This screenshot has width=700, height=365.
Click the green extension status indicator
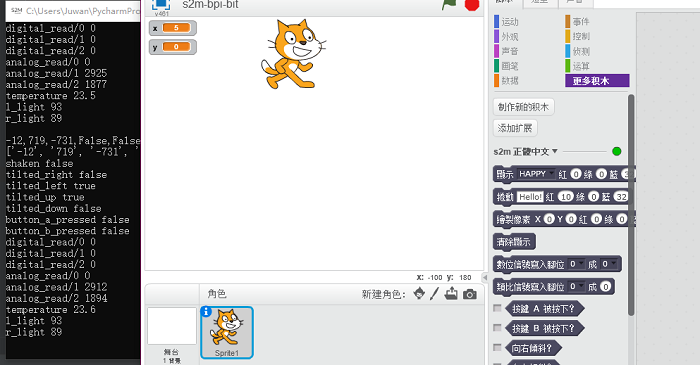click(x=617, y=151)
